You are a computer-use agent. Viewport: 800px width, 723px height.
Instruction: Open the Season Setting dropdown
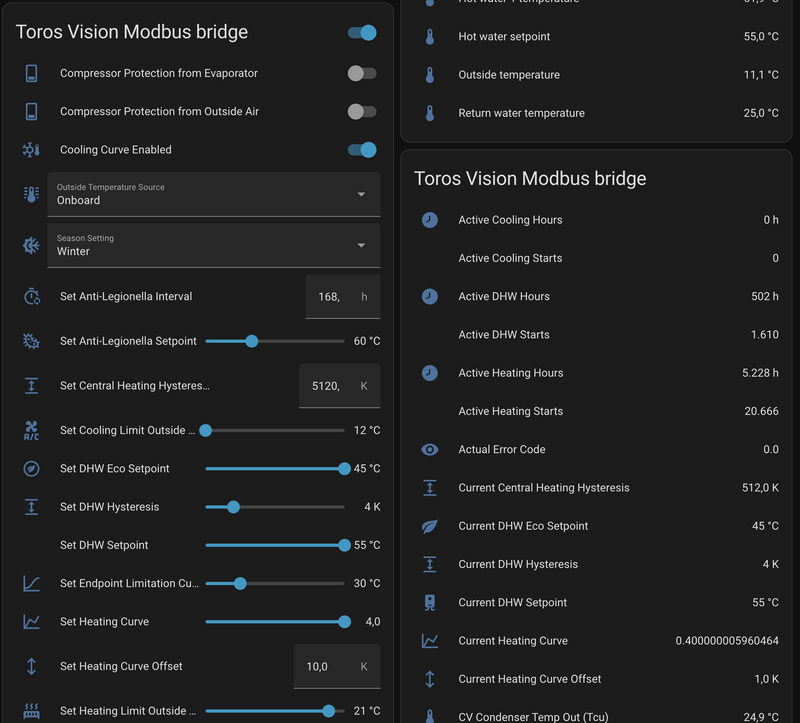click(x=213, y=245)
